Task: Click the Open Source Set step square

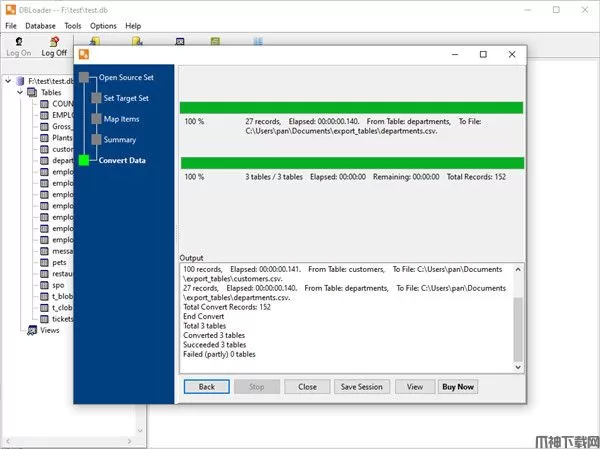Action: point(84,77)
